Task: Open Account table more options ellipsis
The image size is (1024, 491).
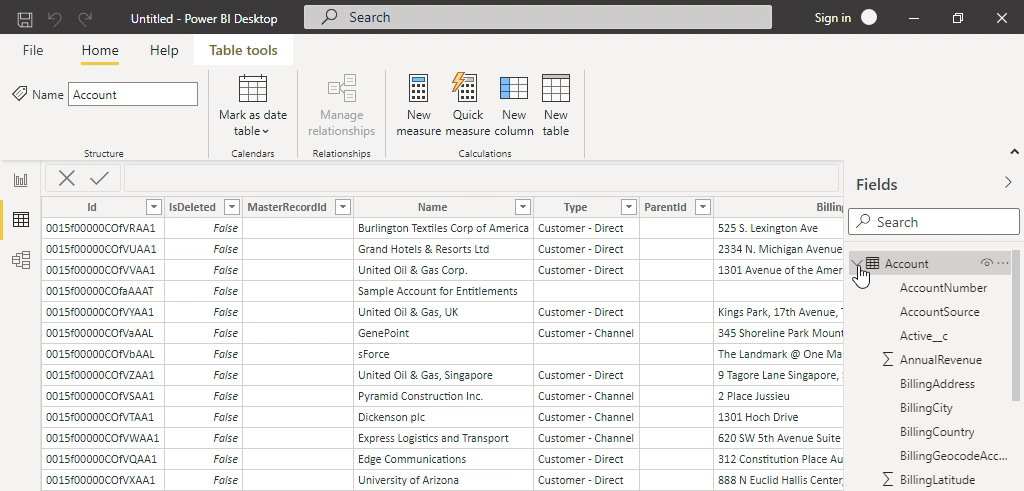Action: (1003, 263)
